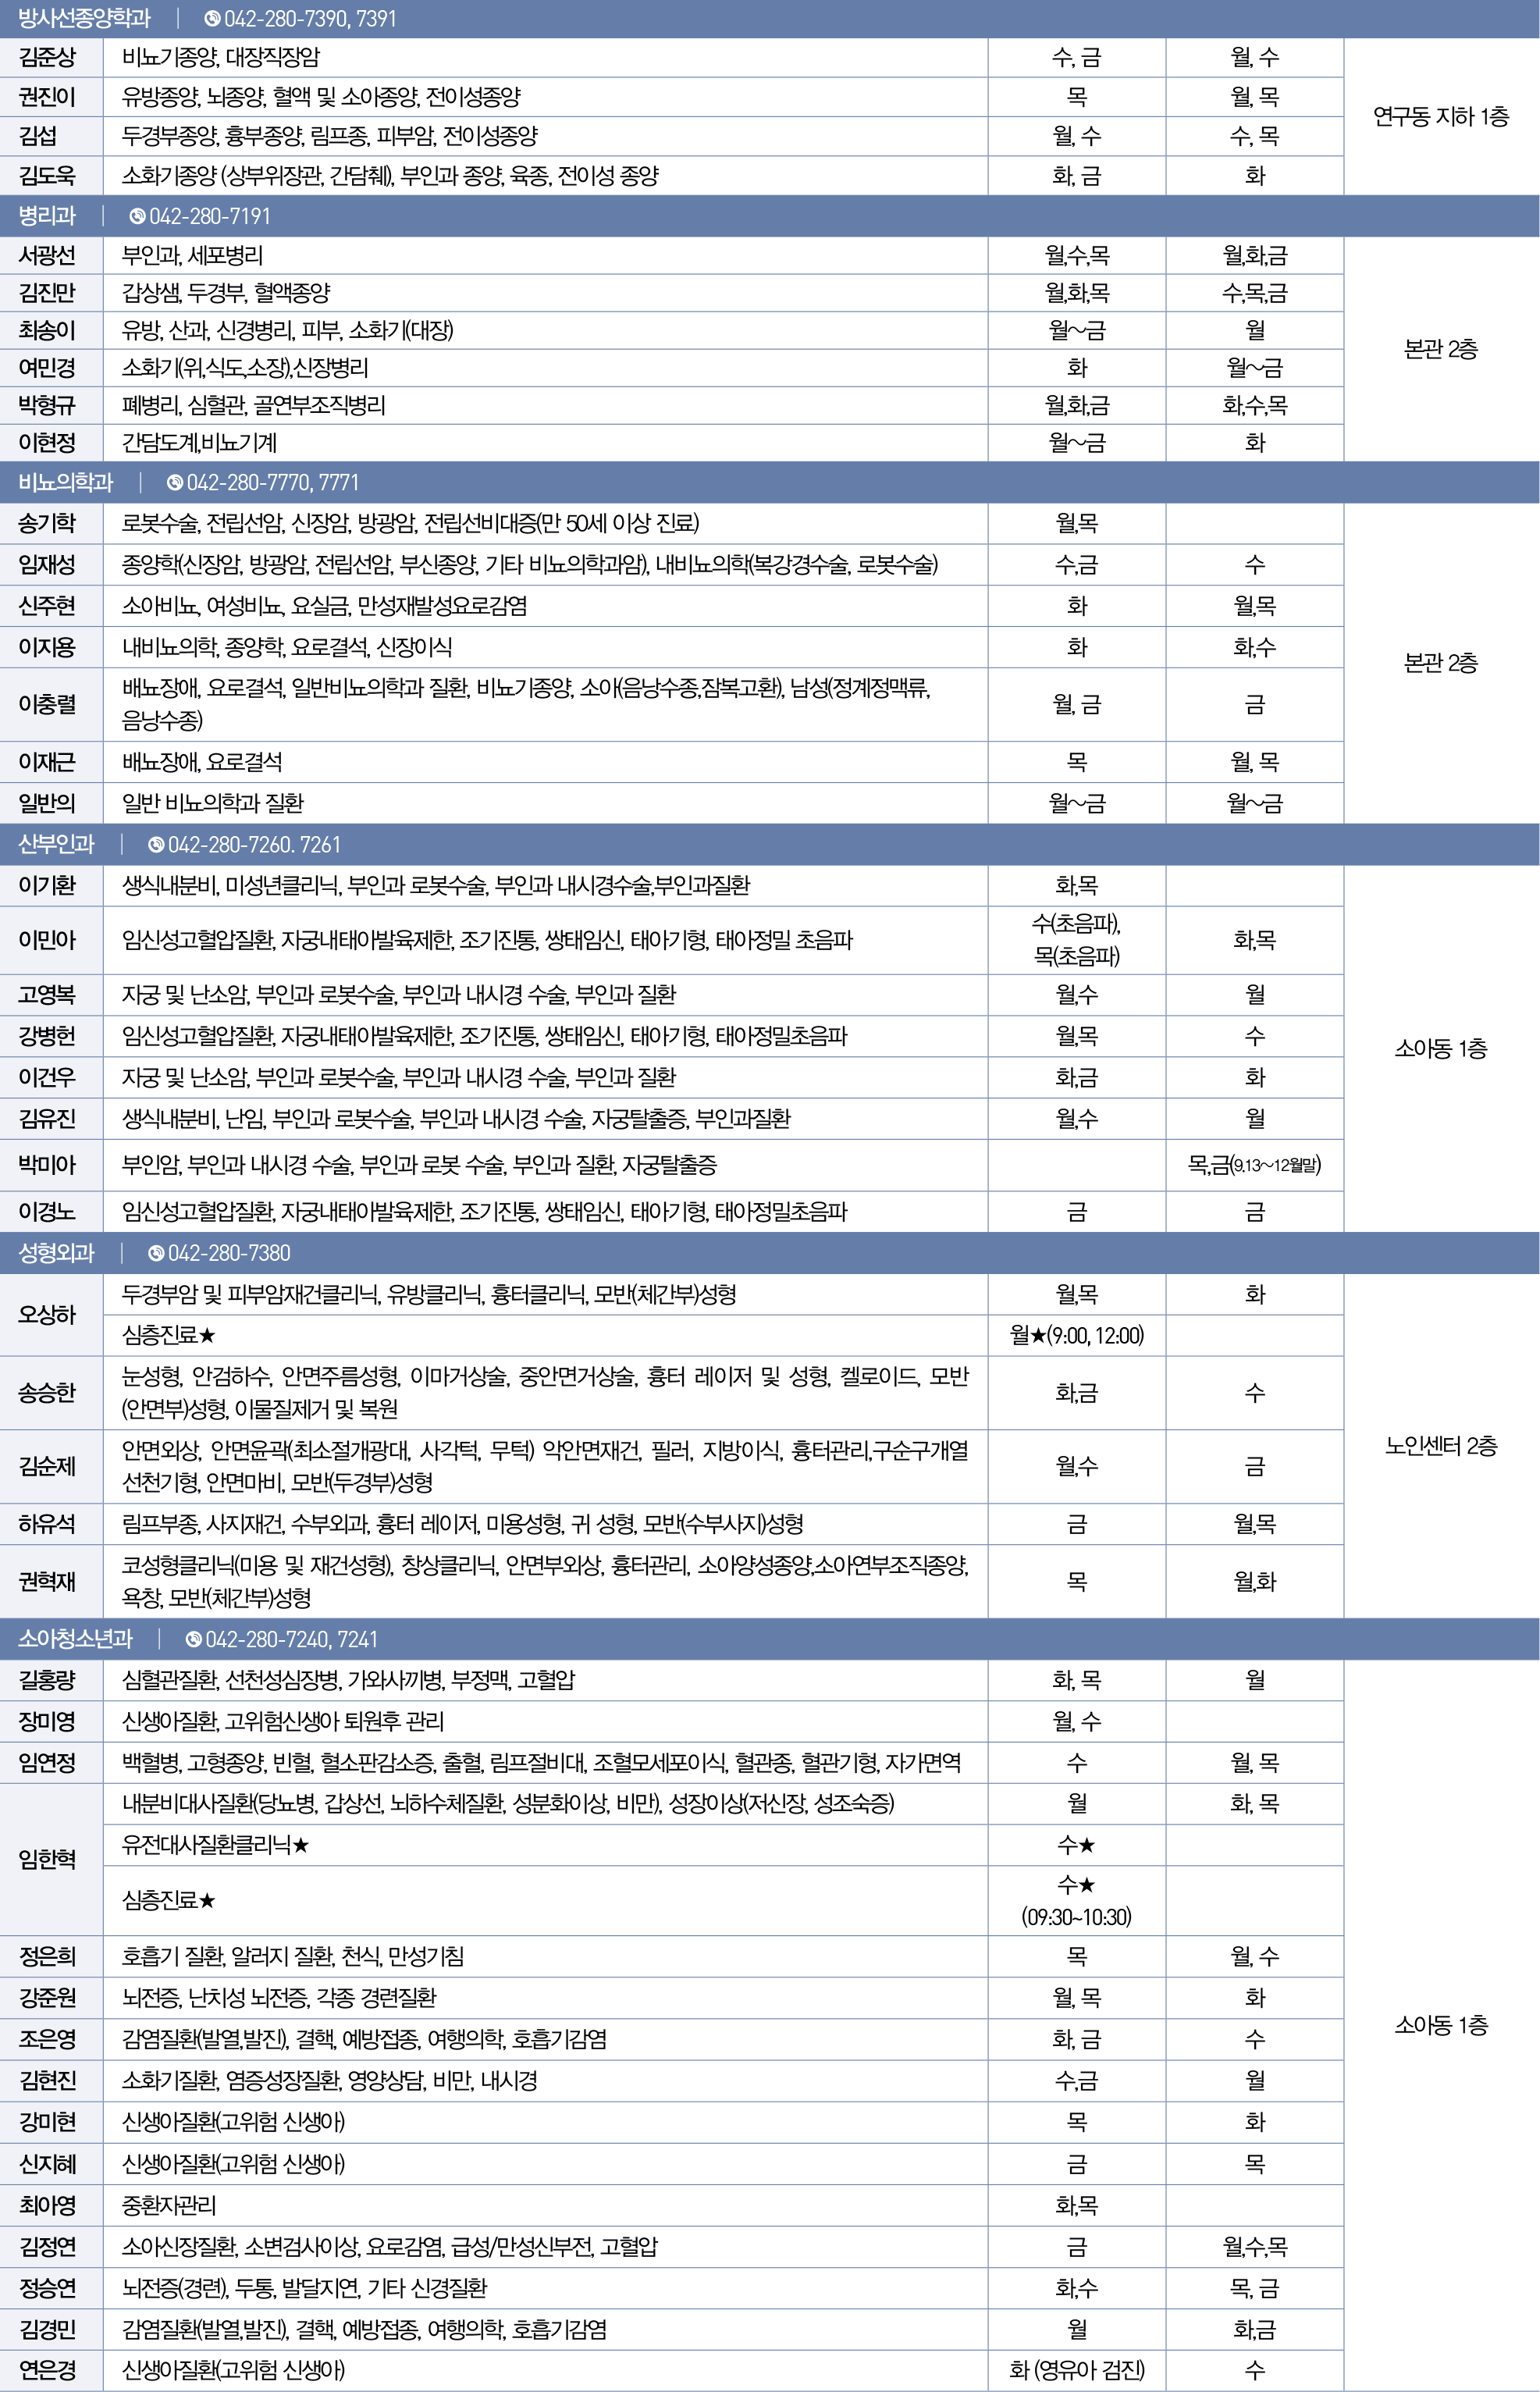This screenshot has width=1540, height=2392.
Task: Click doctor name 조은영
Action: click(x=47, y=2038)
